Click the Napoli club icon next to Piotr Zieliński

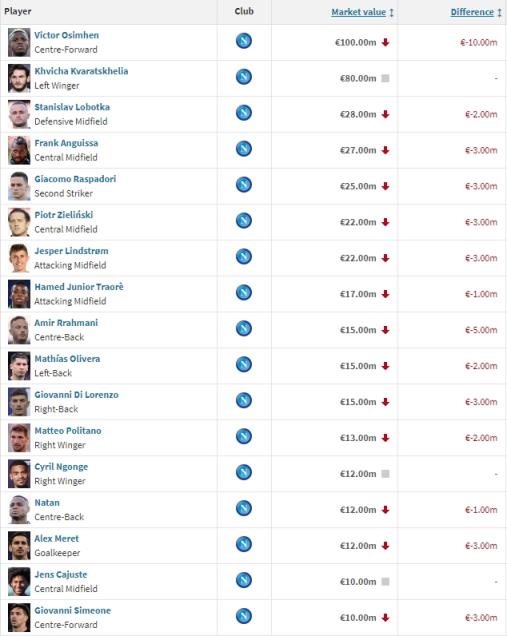click(244, 221)
